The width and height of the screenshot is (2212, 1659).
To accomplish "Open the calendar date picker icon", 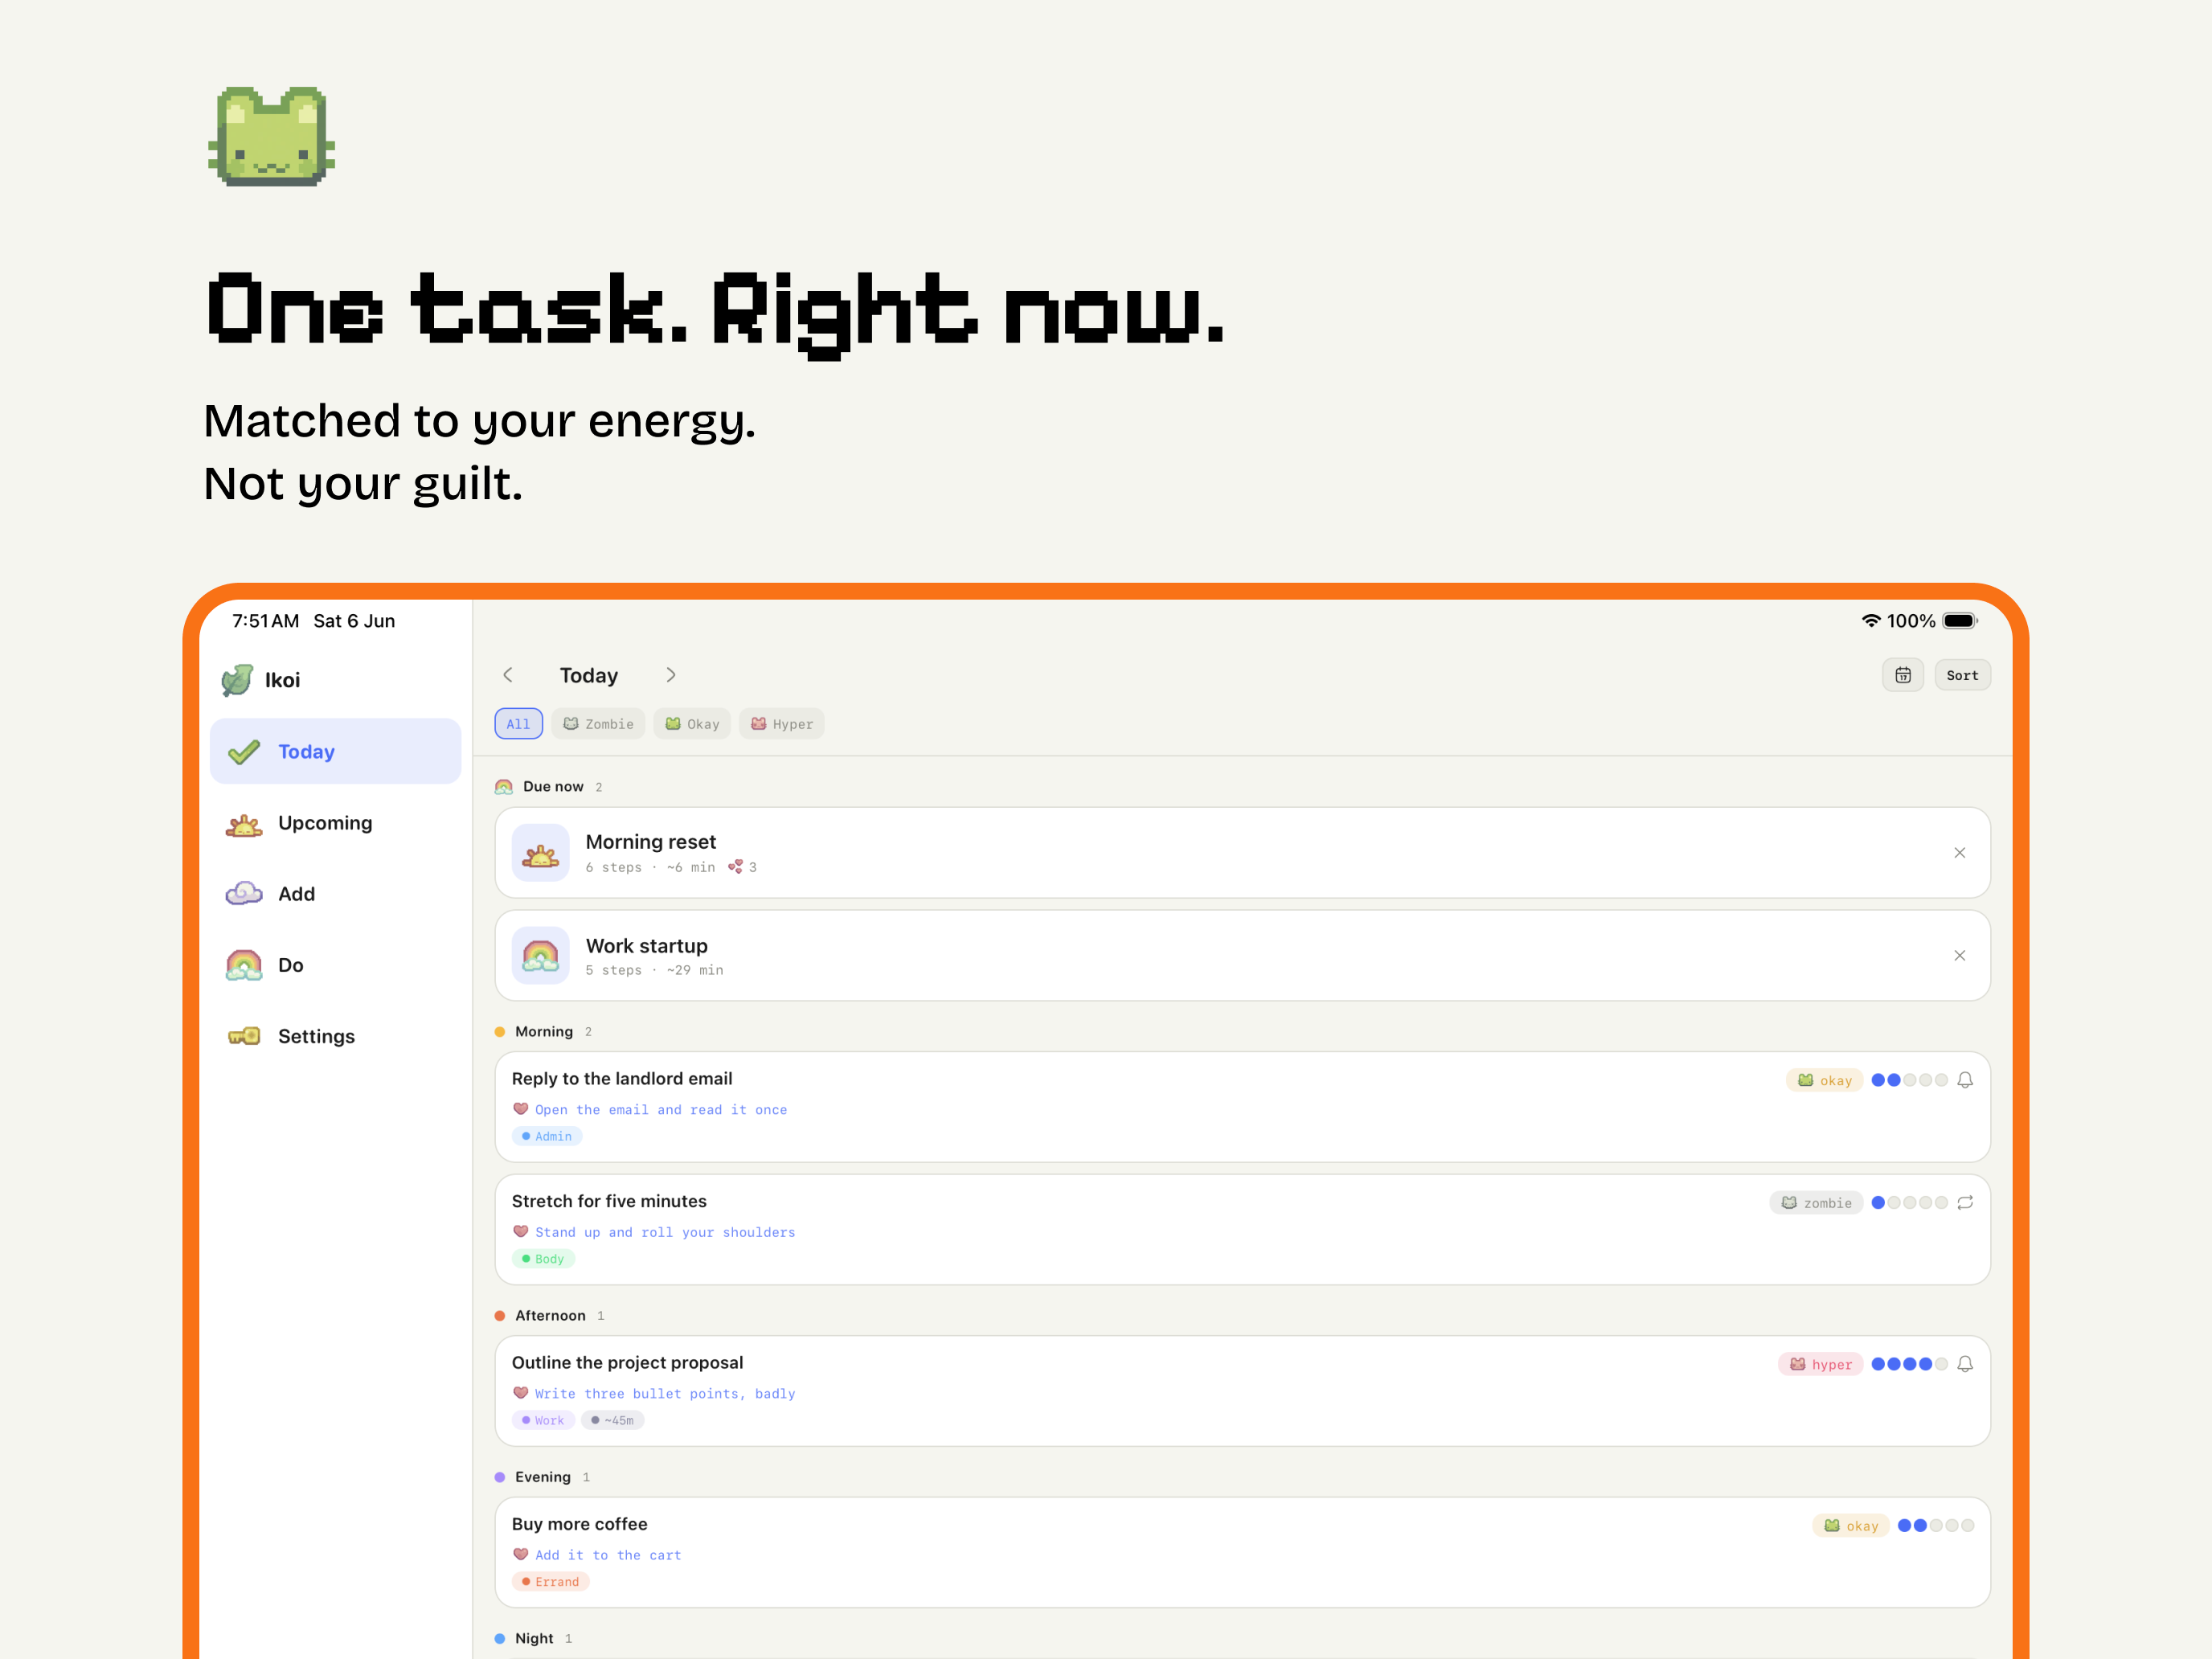I will 1902,675.
